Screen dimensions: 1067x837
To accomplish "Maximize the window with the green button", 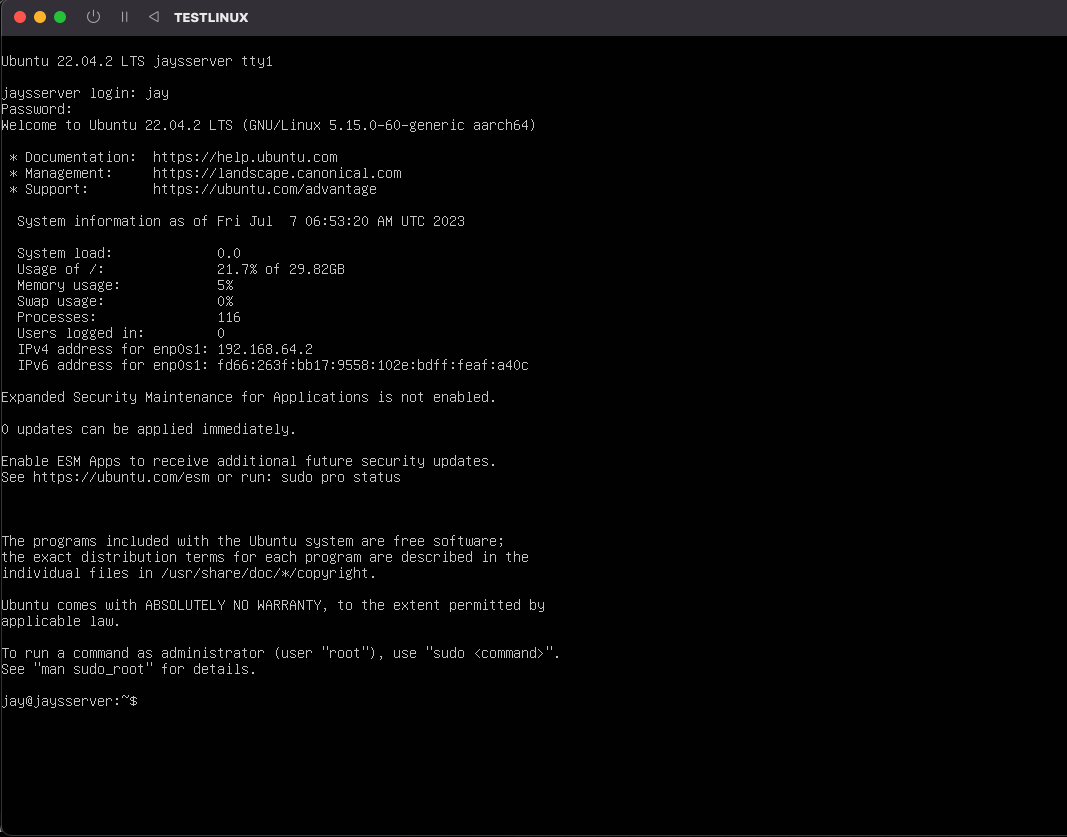I will tap(60, 17).
